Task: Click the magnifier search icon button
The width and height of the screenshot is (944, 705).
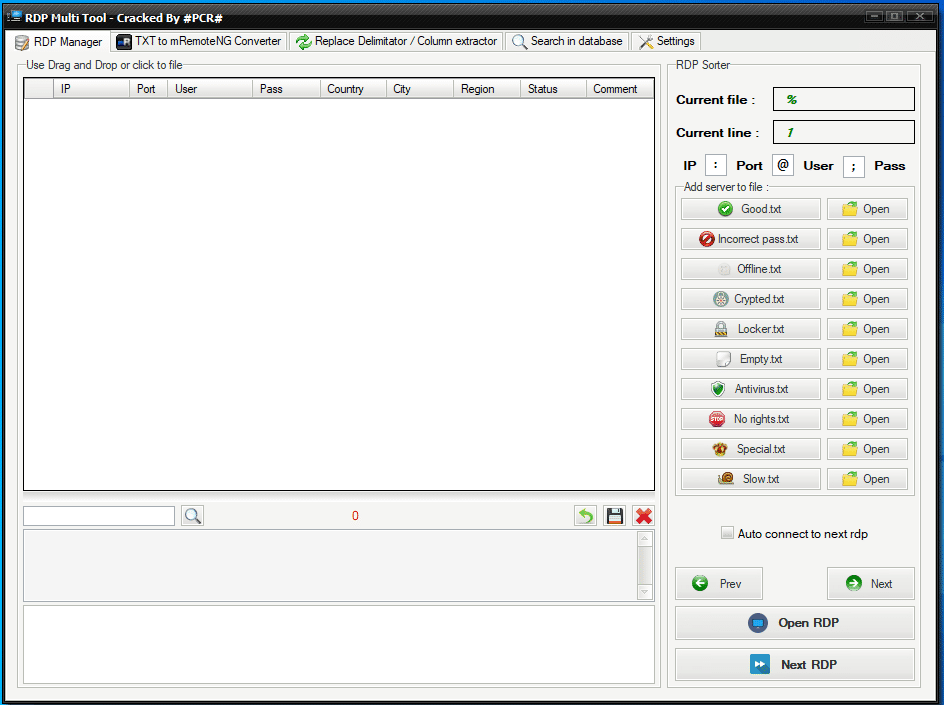Action: pyautogui.click(x=192, y=516)
